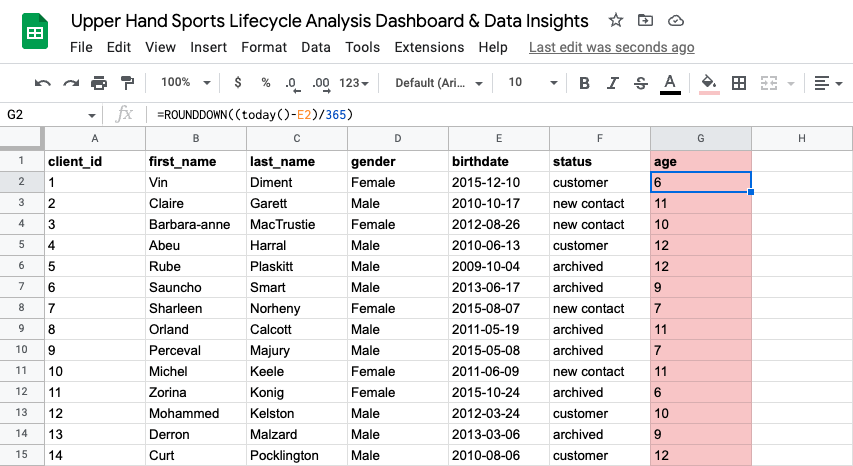This screenshot has height=466, width=853.
Task: Open the font size dropdown
Action: point(533,83)
